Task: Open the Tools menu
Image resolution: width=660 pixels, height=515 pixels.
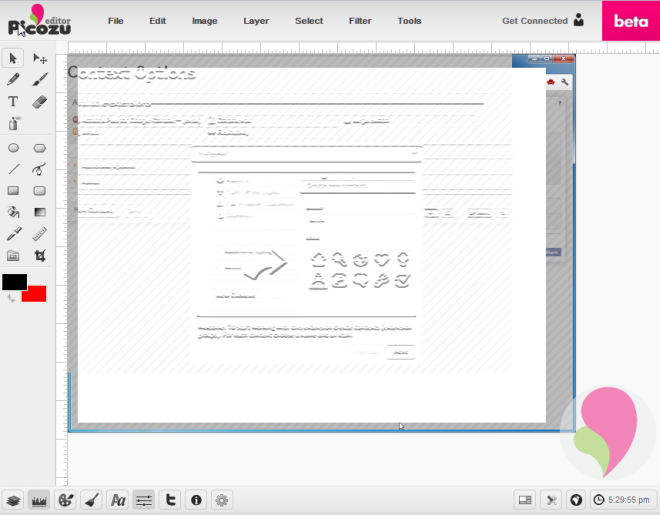Action: [x=409, y=21]
